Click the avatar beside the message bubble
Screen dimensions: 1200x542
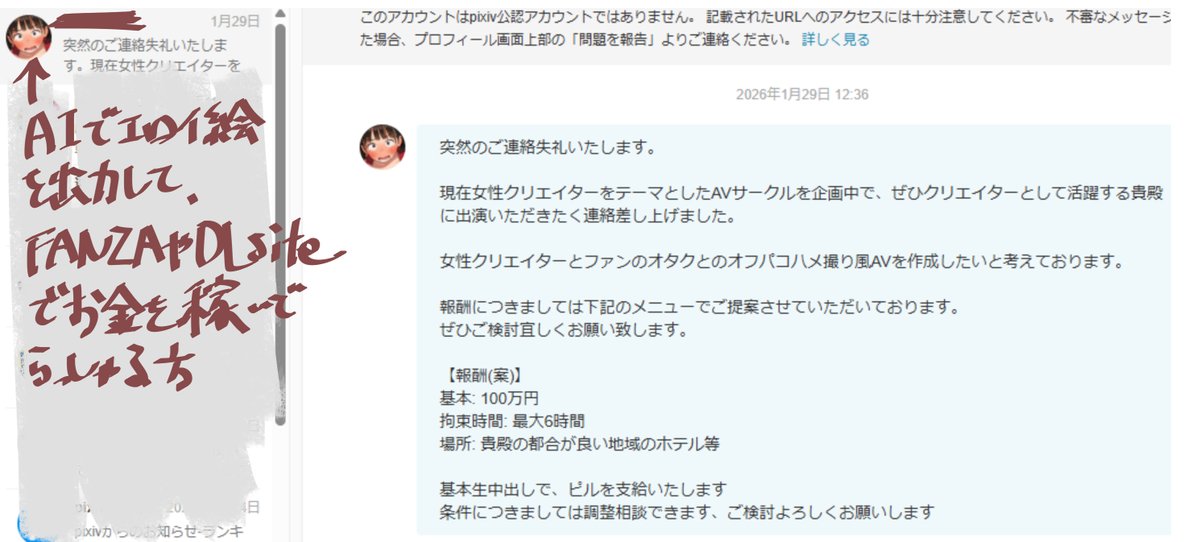pyautogui.click(x=382, y=147)
